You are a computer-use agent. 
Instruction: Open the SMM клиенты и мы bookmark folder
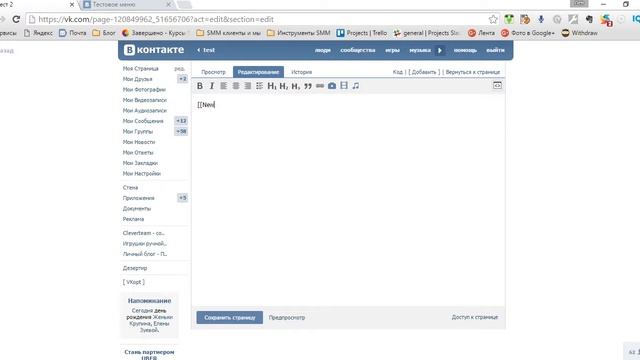tap(229, 33)
